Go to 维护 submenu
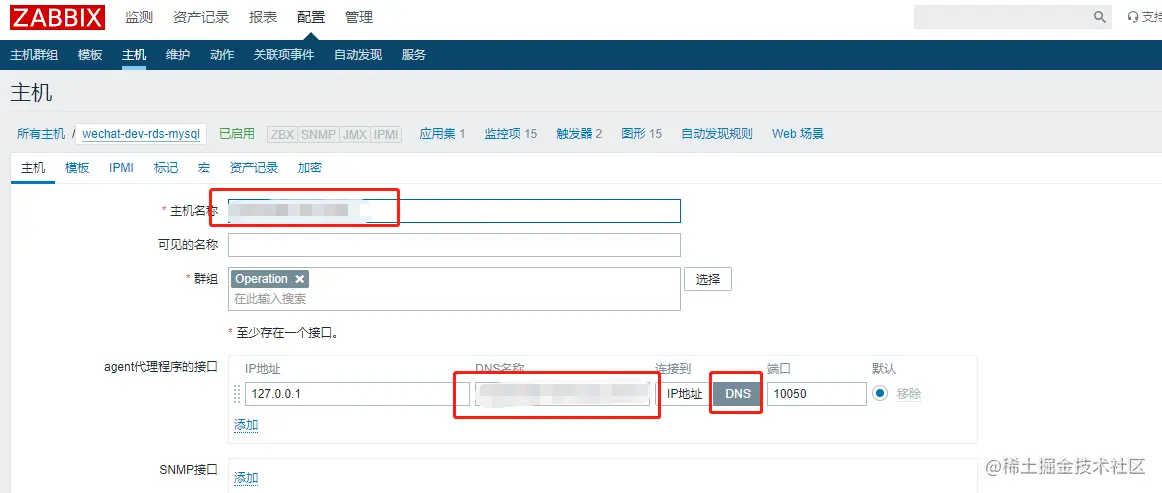 pyautogui.click(x=178, y=55)
